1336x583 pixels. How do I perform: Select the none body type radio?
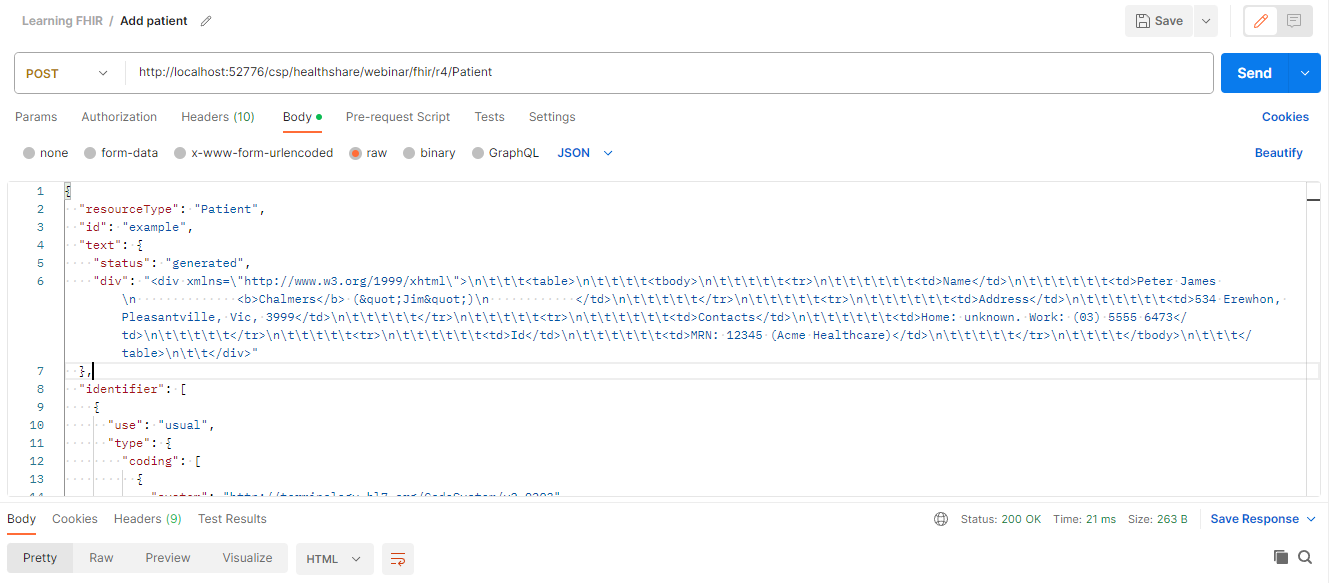click(x=30, y=153)
